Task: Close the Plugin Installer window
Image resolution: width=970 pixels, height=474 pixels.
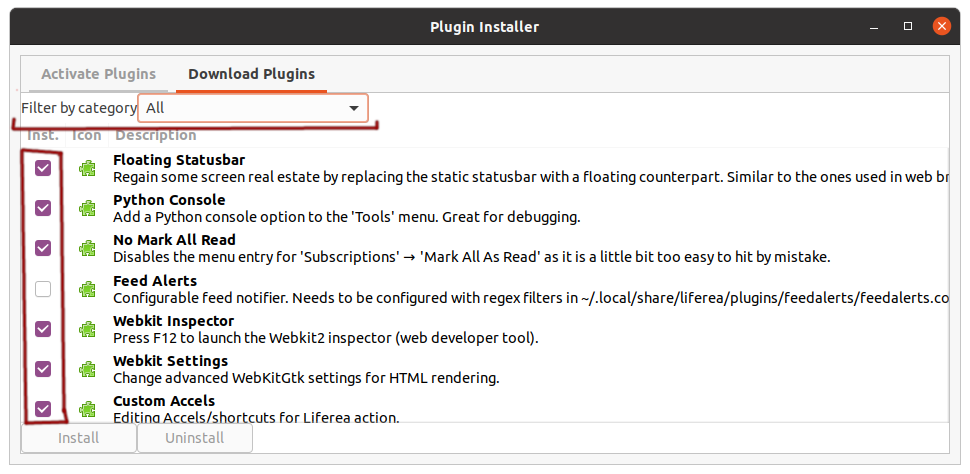Action: (x=942, y=27)
